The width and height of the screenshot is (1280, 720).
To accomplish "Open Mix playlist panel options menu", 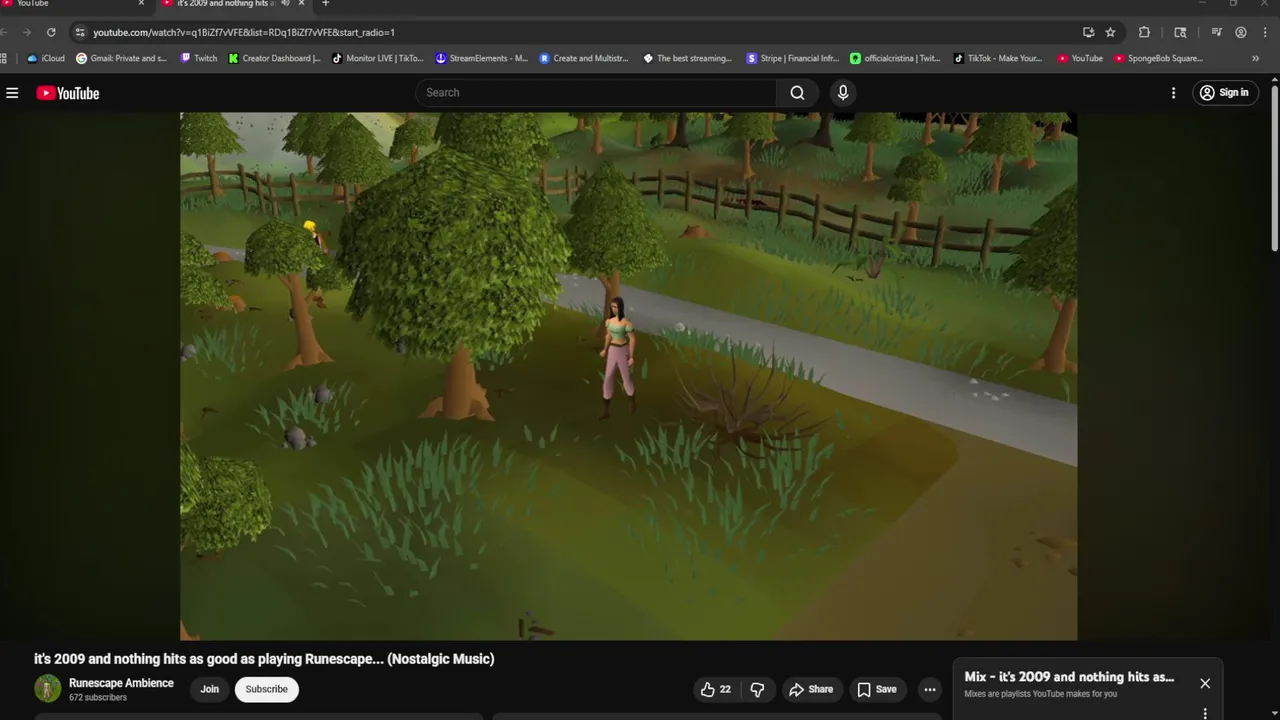I will 1205,714.
